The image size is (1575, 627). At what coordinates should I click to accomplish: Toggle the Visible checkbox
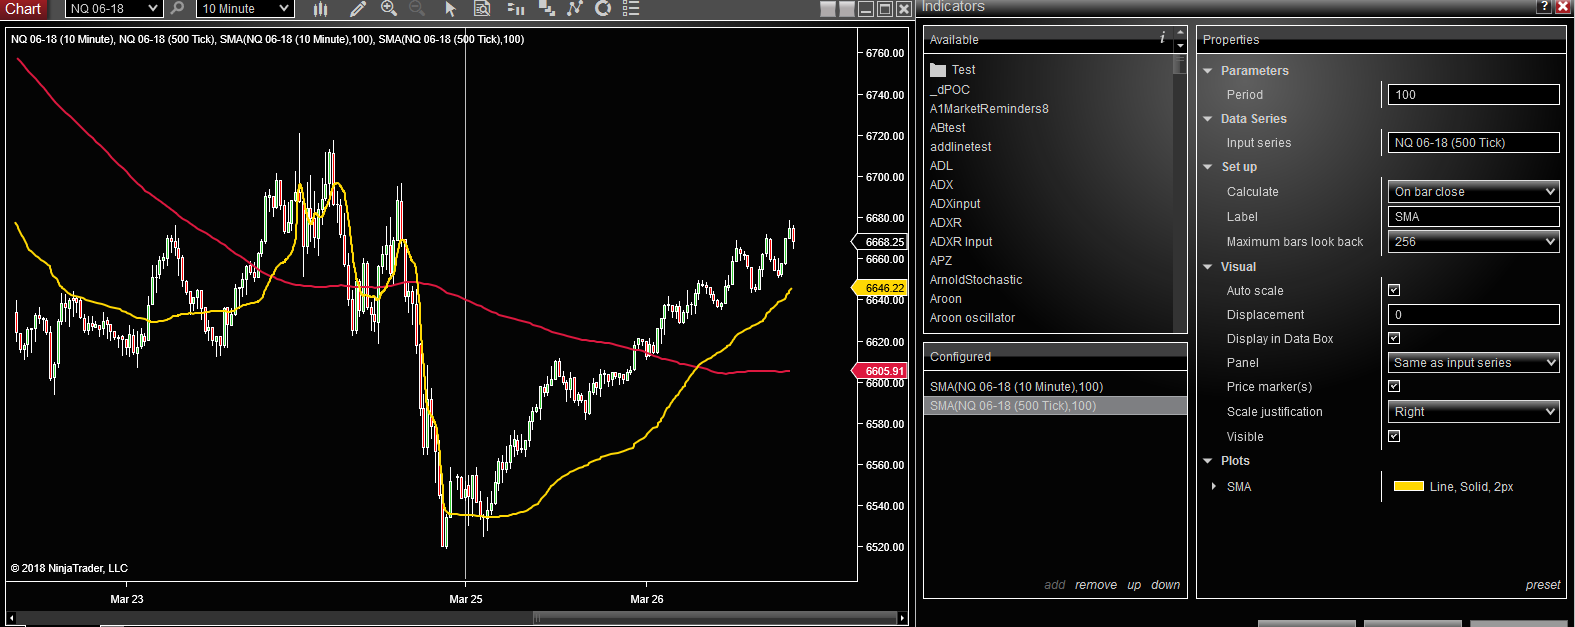pyautogui.click(x=1394, y=436)
